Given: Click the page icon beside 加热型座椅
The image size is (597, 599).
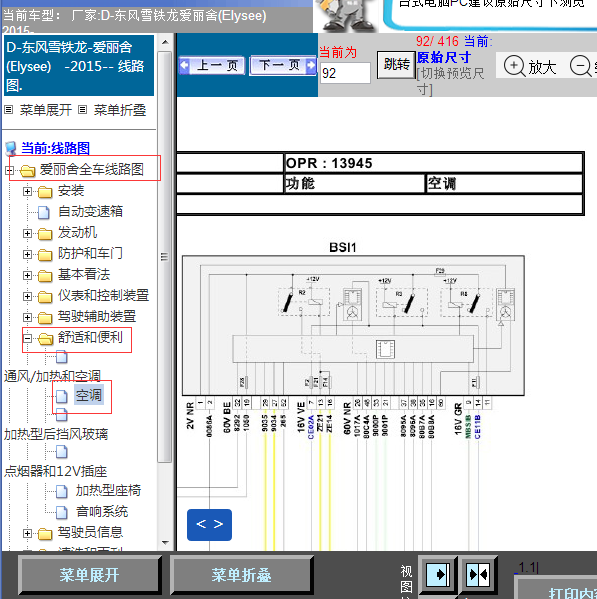Looking at the screenshot, I should tap(61, 492).
